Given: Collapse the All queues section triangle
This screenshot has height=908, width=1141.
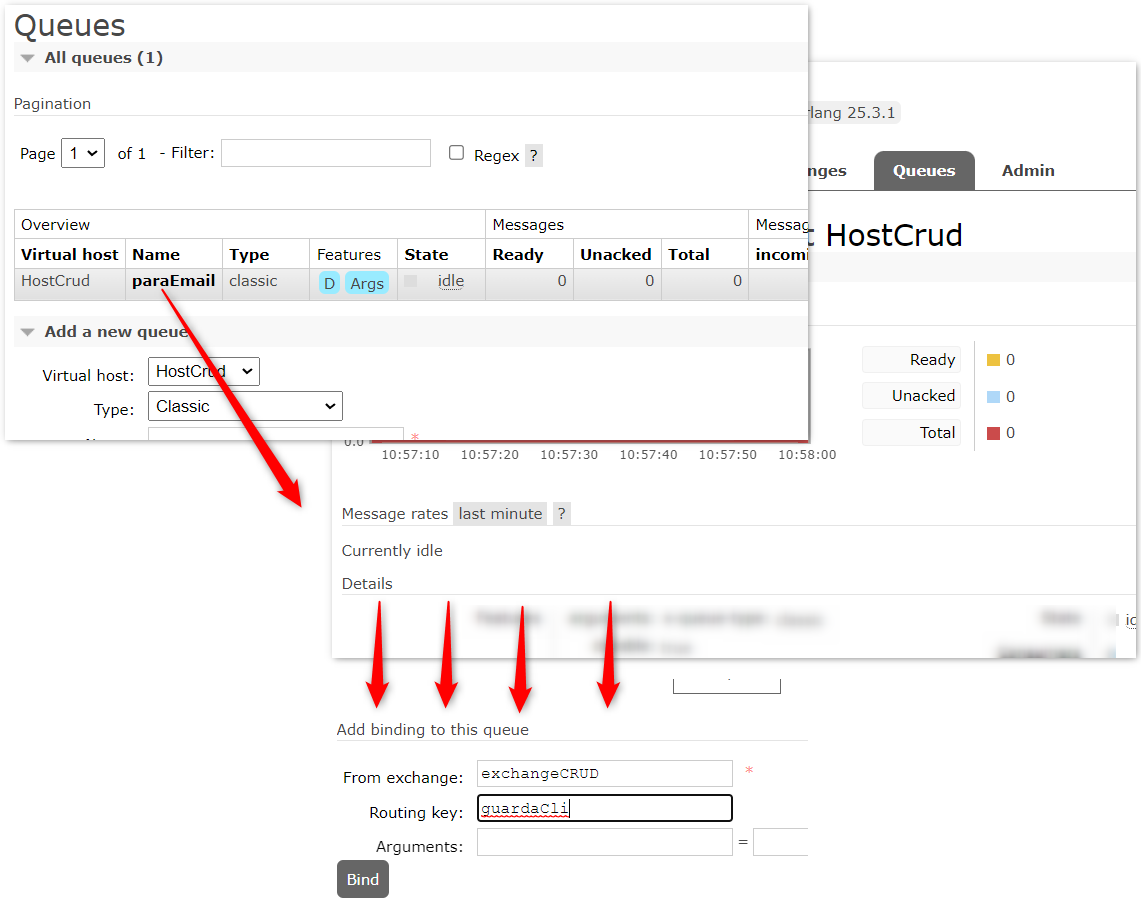Looking at the screenshot, I should coord(27,58).
